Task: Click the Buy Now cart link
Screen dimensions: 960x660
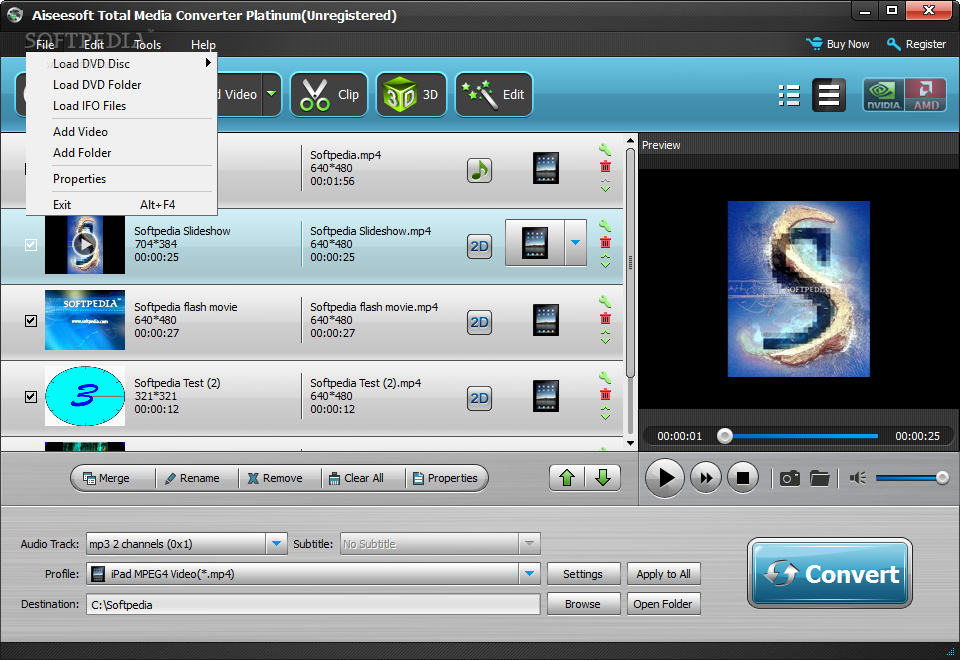Action: click(838, 44)
